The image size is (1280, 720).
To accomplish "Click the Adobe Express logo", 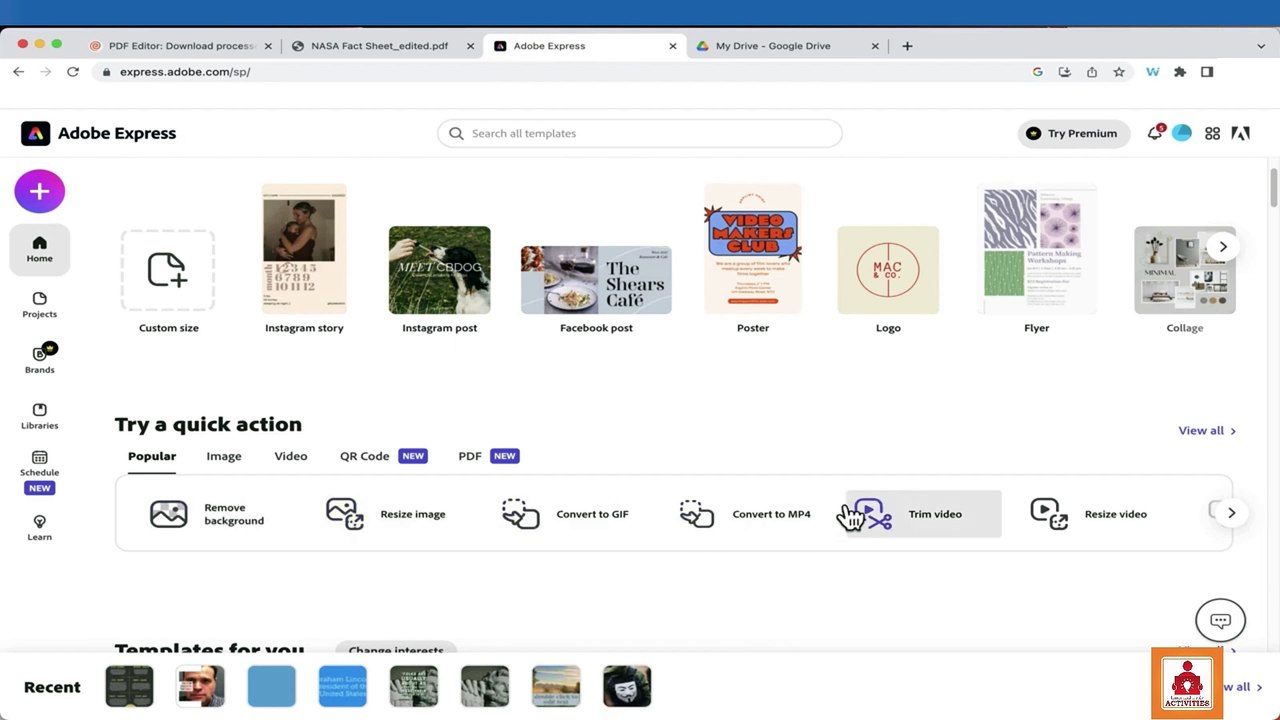I will pyautogui.click(x=99, y=133).
